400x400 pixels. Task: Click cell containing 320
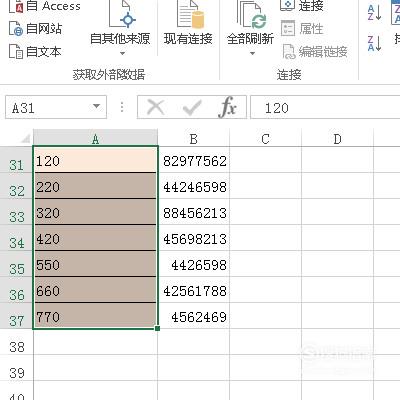[95, 212]
